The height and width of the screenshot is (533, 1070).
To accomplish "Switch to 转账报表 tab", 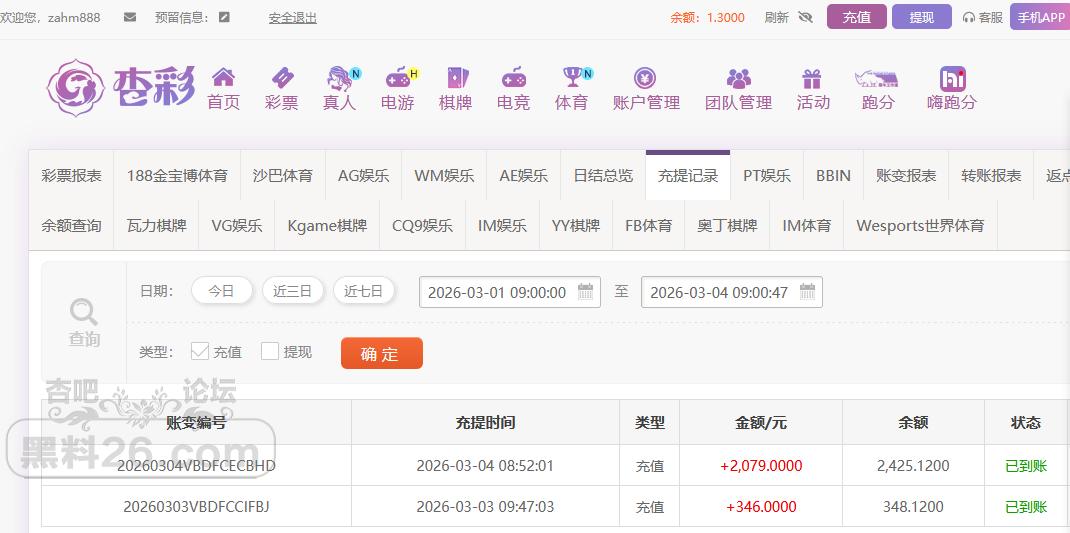I will point(991,175).
